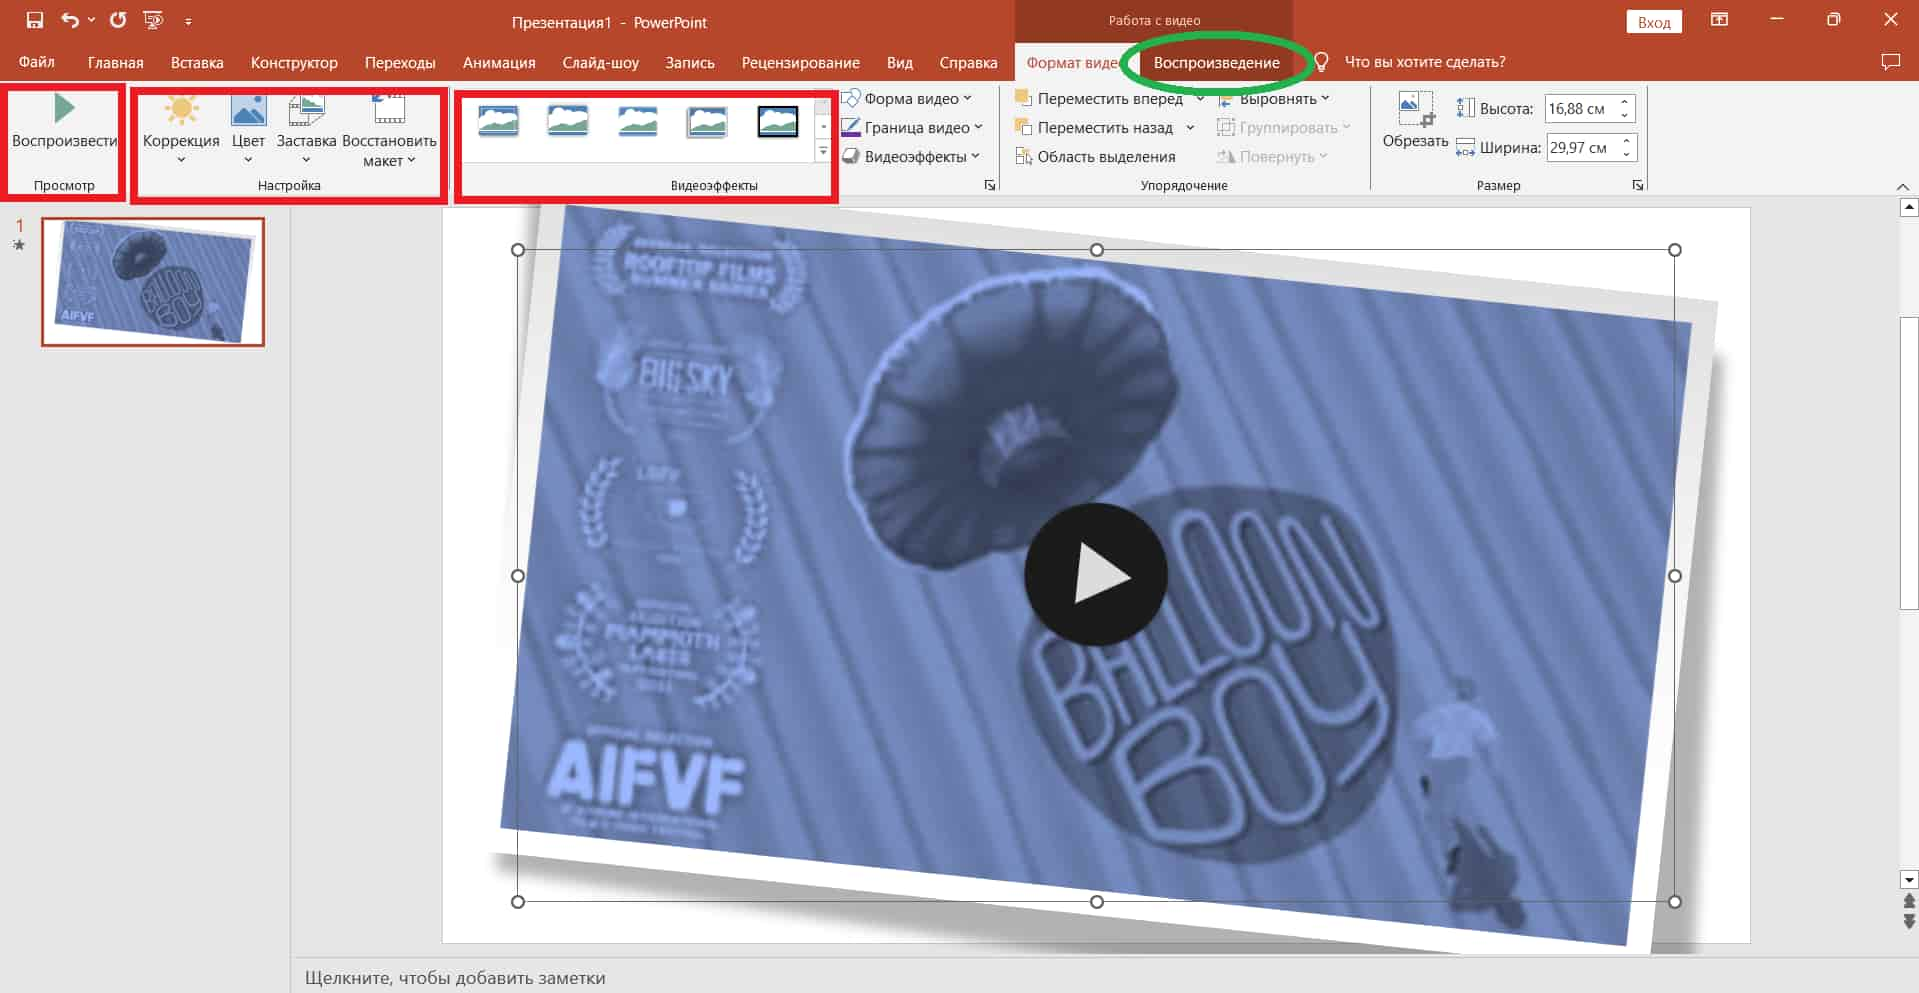Select slide 1 thumbnail in panel
Screen dimensions: 1919x993
tap(153, 282)
